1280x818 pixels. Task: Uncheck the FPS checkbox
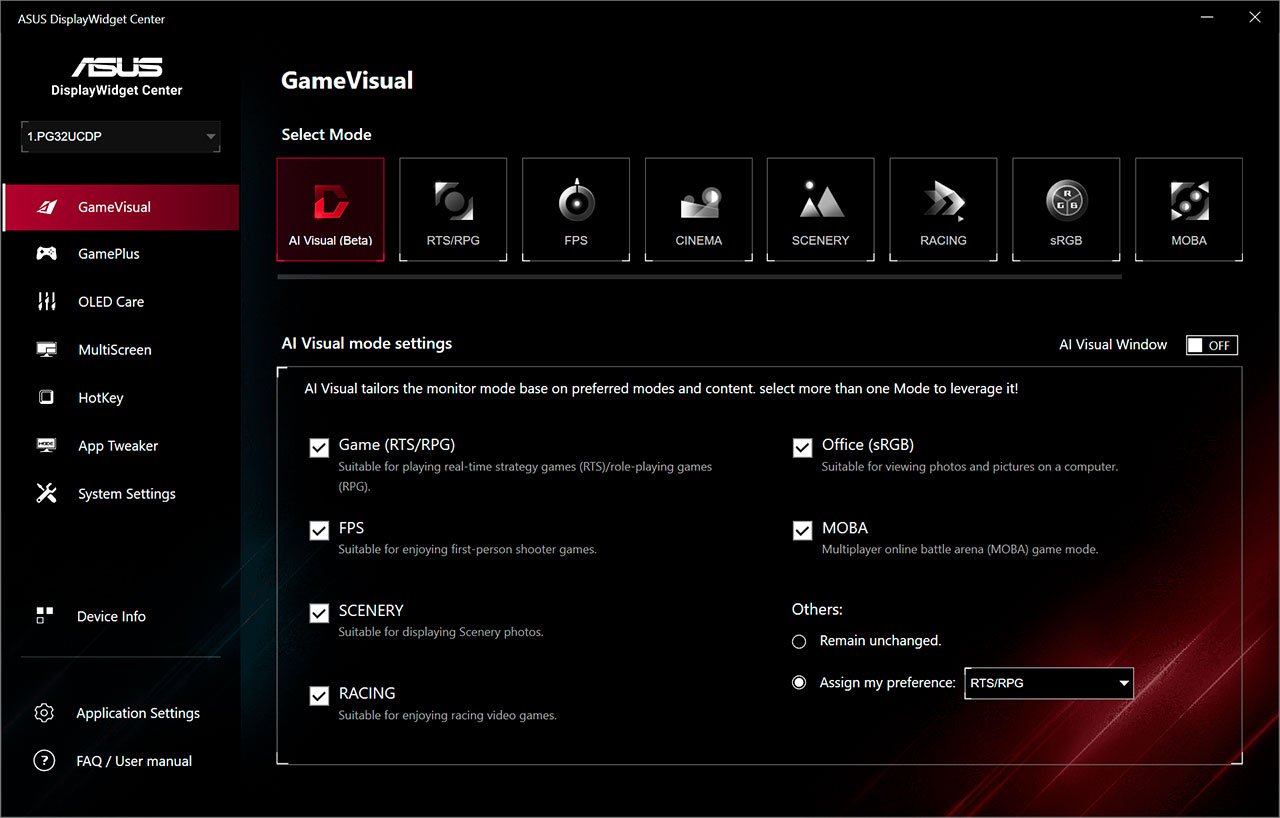click(319, 531)
